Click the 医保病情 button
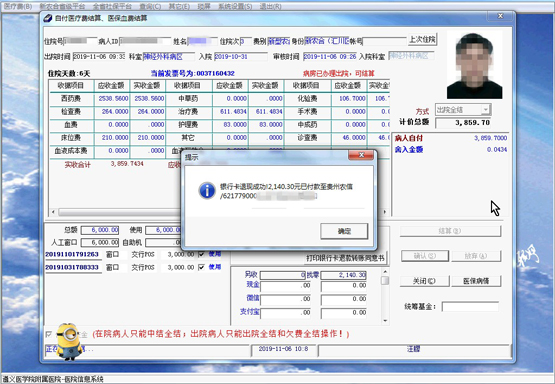The image size is (555, 384). (476, 281)
